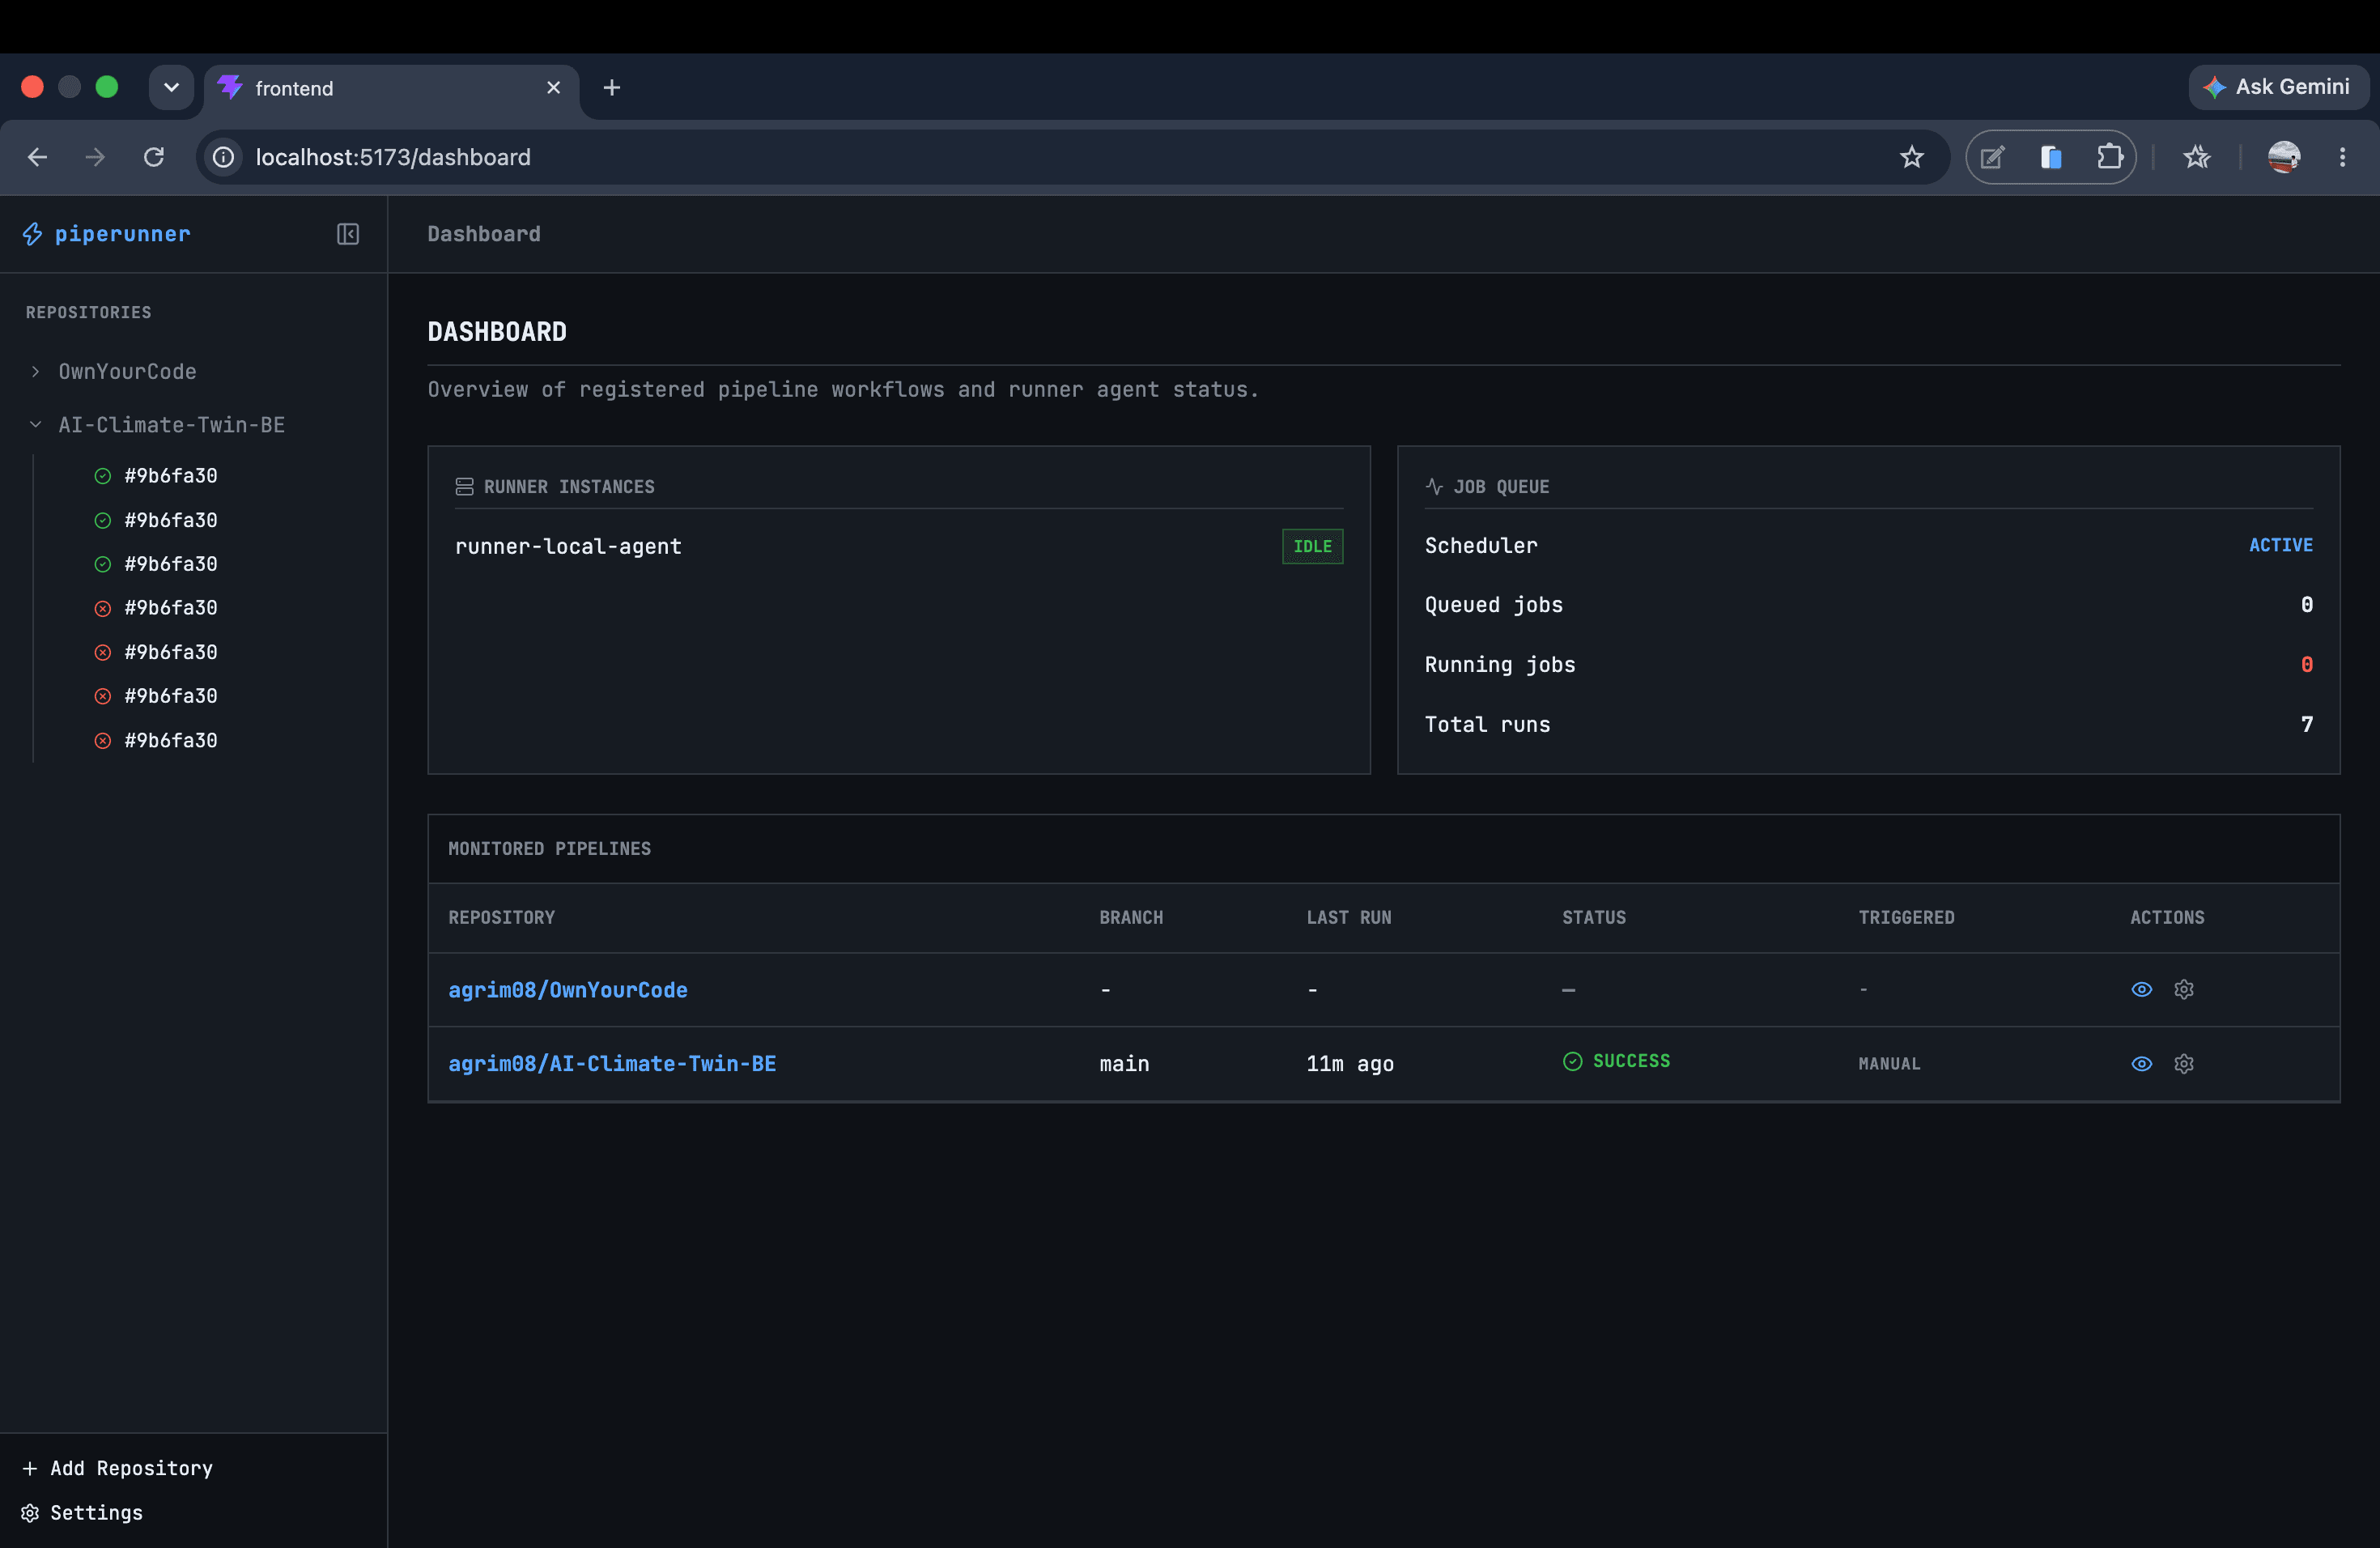The height and width of the screenshot is (1548, 2380).
Task: Reload the page
Action: pyautogui.click(x=154, y=157)
